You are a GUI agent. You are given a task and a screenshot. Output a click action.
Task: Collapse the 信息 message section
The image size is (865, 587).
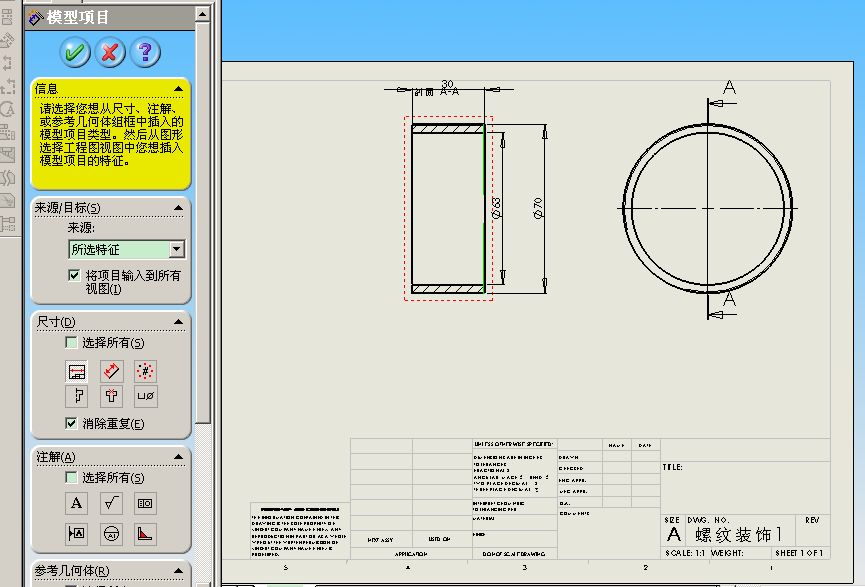click(178, 89)
